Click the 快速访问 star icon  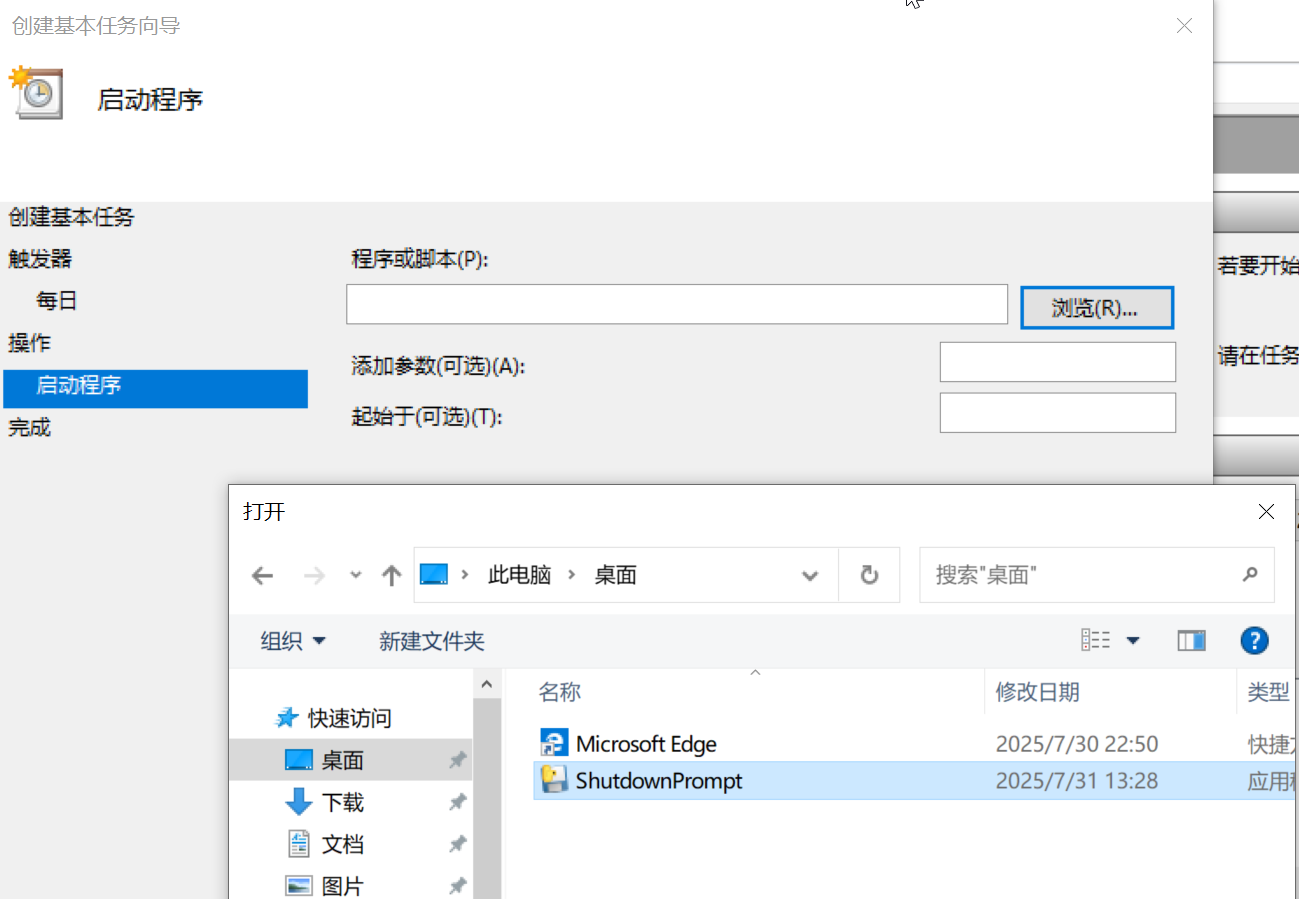(x=287, y=718)
